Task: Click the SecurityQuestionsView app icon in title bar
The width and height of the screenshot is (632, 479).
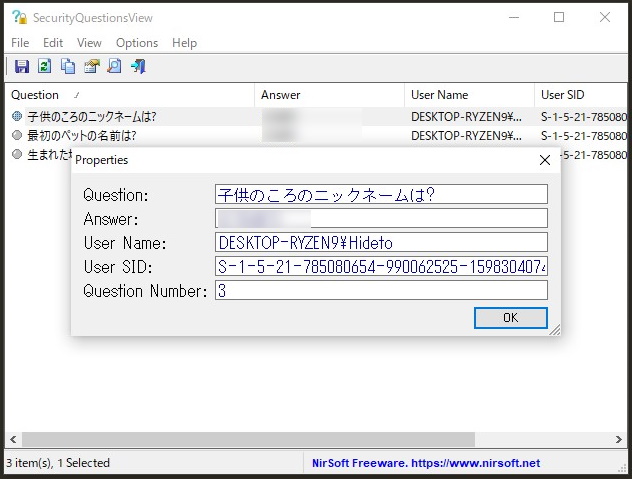Action: point(19,17)
